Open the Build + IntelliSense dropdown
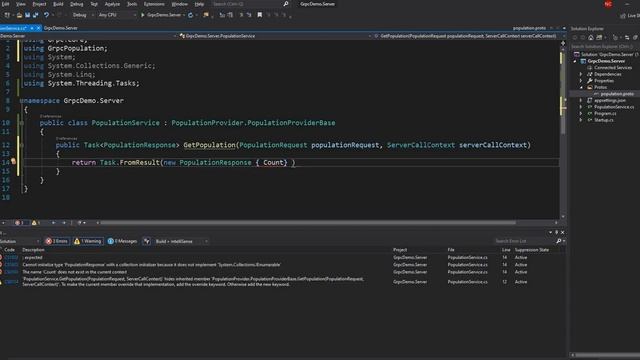The width and height of the screenshot is (640, 360). [x=181, y=241]
